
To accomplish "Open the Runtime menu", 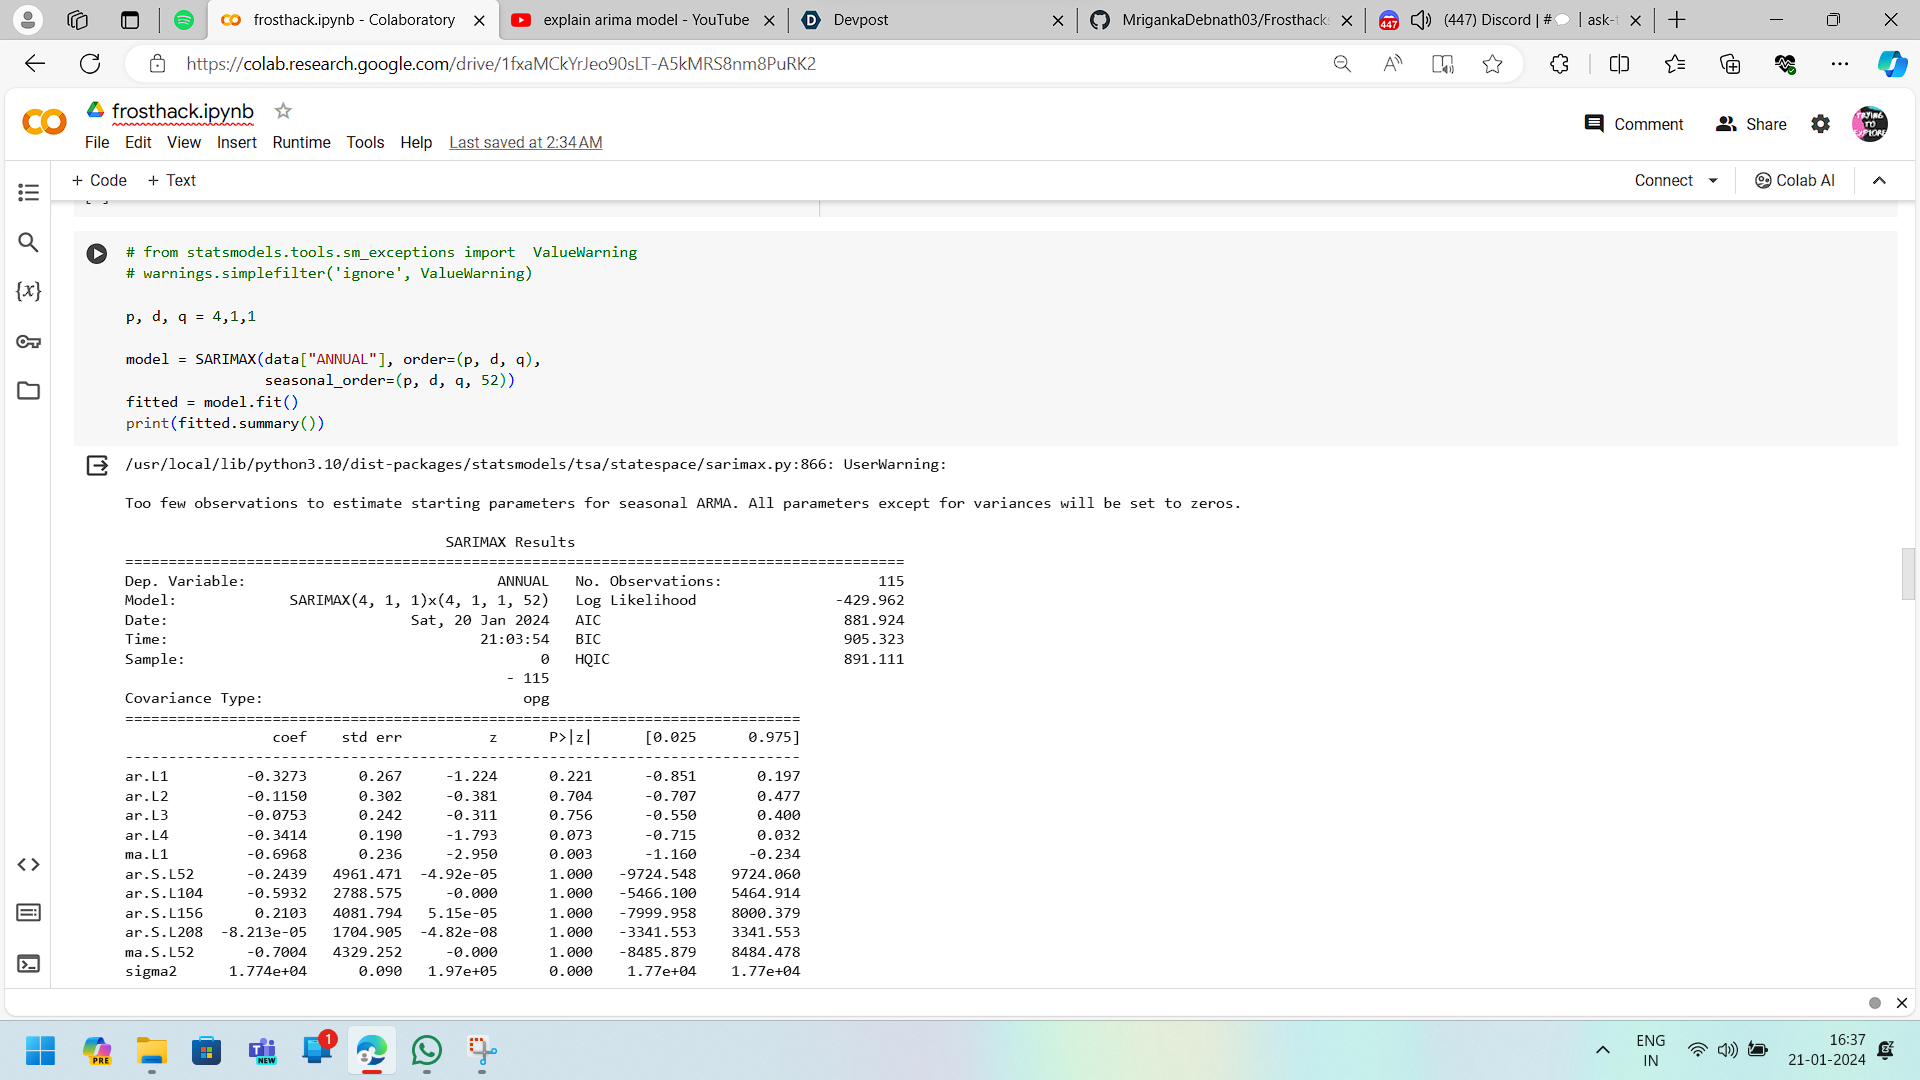I will [301, 143].
